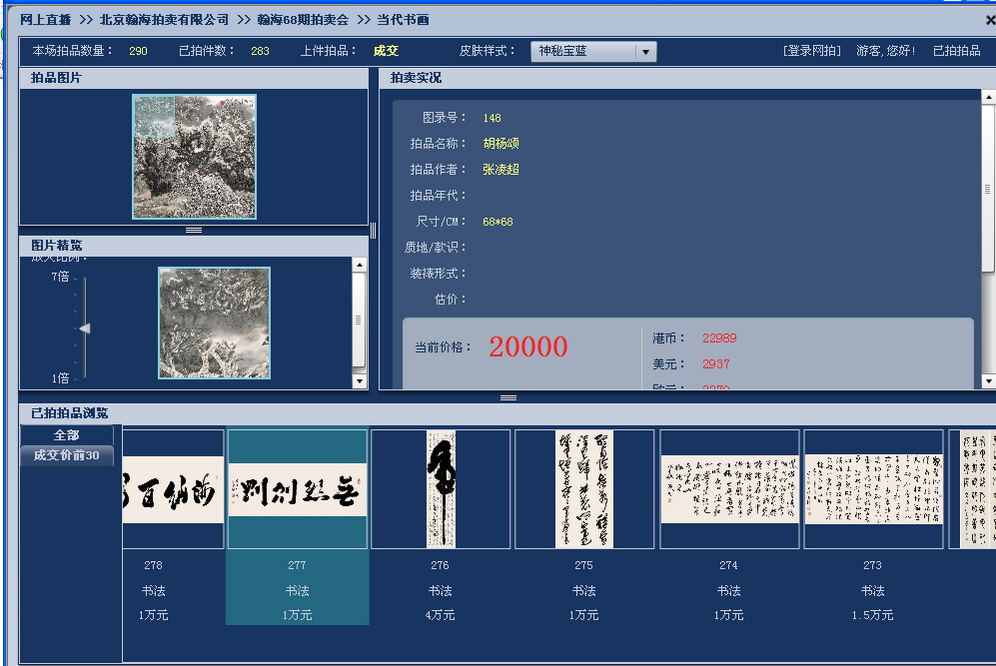Click the 网上直播 breadcrumb
Screen dimensions: 996x666
[x=45, y=20]
